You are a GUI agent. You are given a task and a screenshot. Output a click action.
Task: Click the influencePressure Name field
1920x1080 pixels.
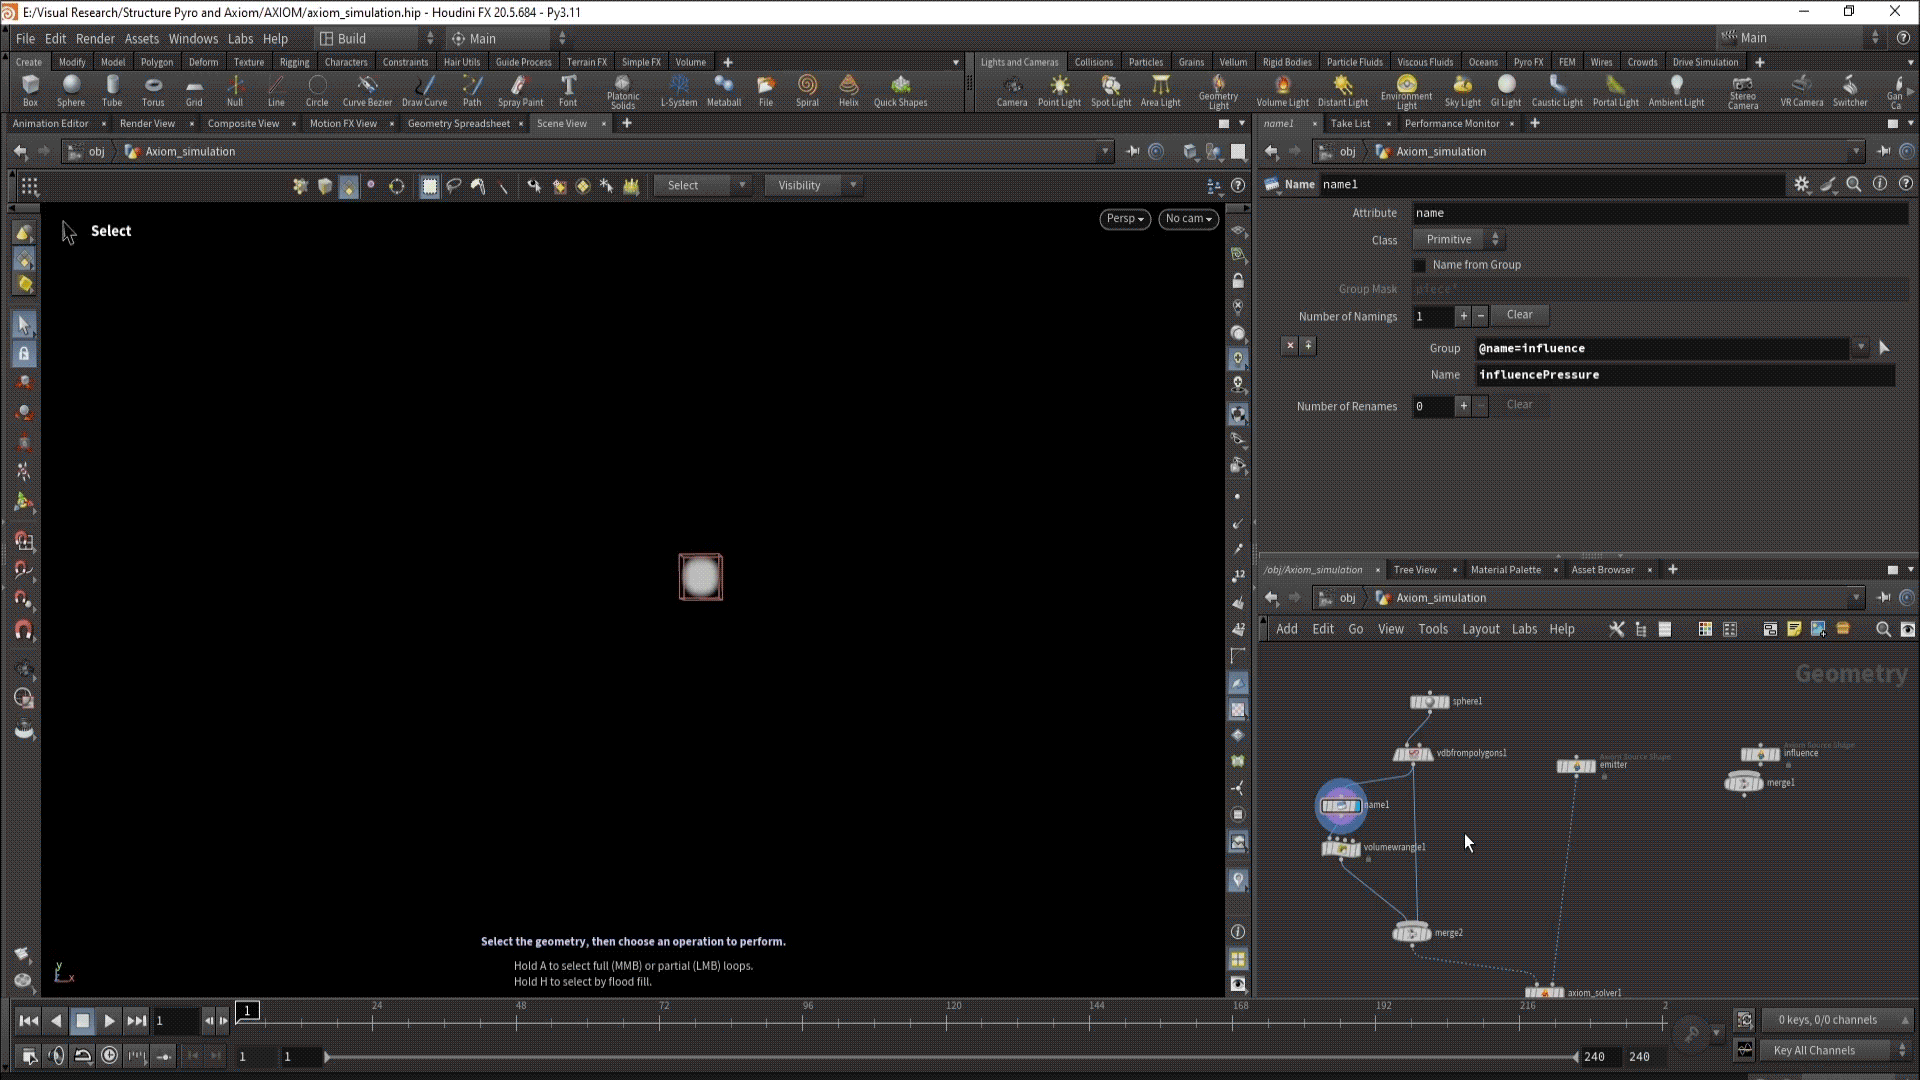(1684, 375)
